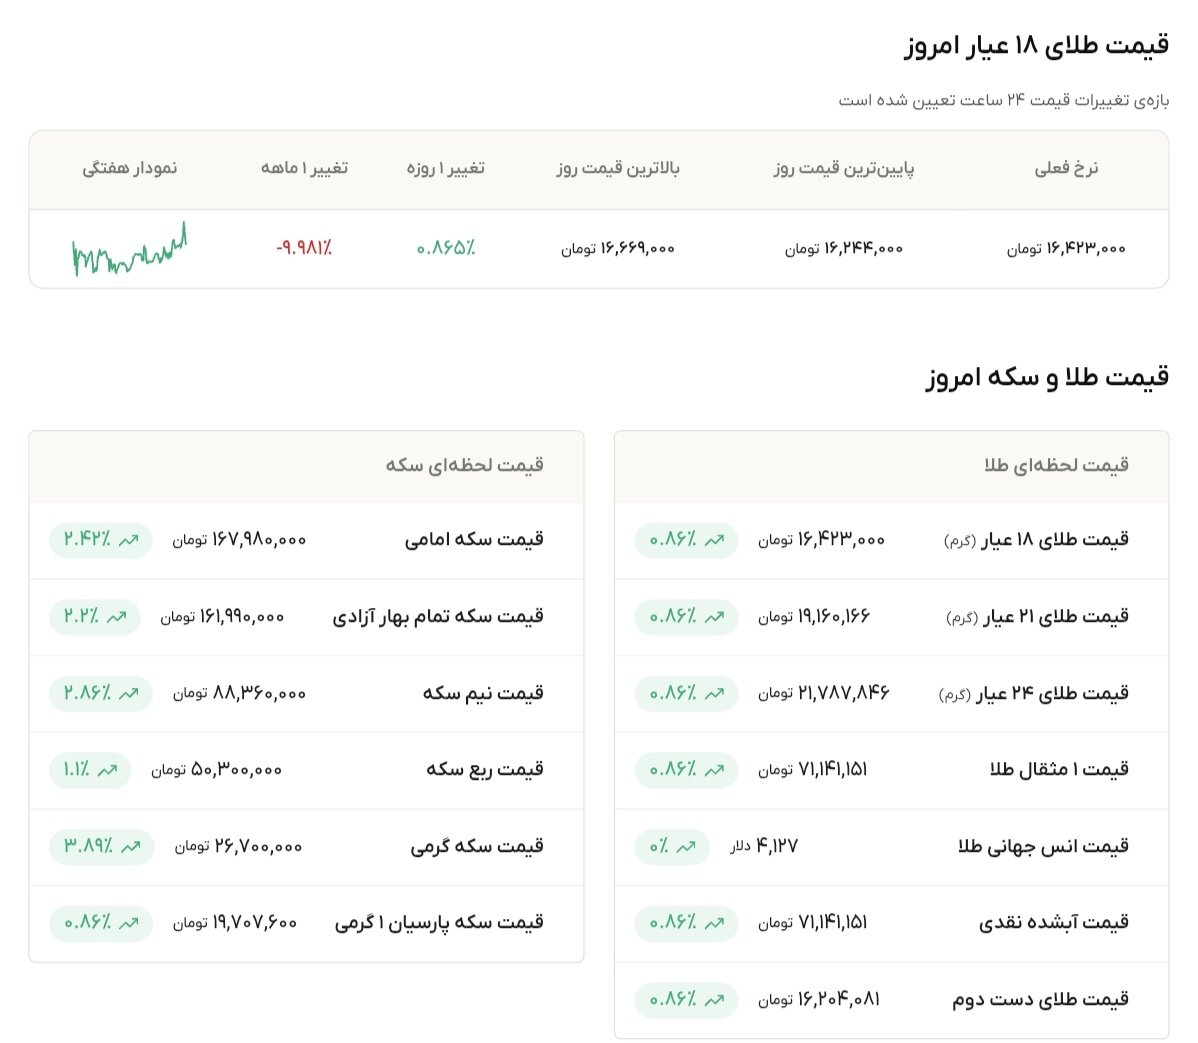Click the ۱۶,۲۴۴,۰۰۰ تومان lowest price value
The width and height of the screenshot is (1198, 1043).
[x=843, y=248]
